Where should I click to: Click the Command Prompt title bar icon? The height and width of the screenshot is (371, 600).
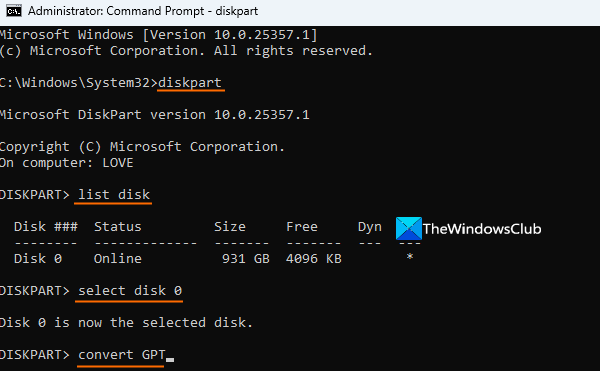[x=14, y=11]
